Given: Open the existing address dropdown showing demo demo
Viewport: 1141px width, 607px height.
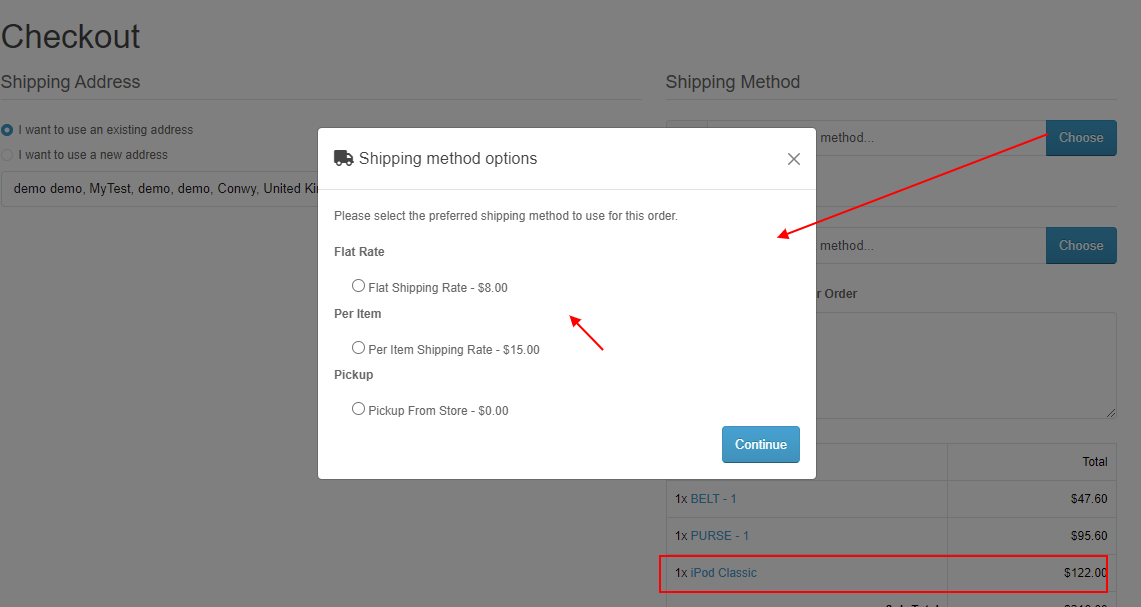Looking at the screenshot, I should pos(160,189).
